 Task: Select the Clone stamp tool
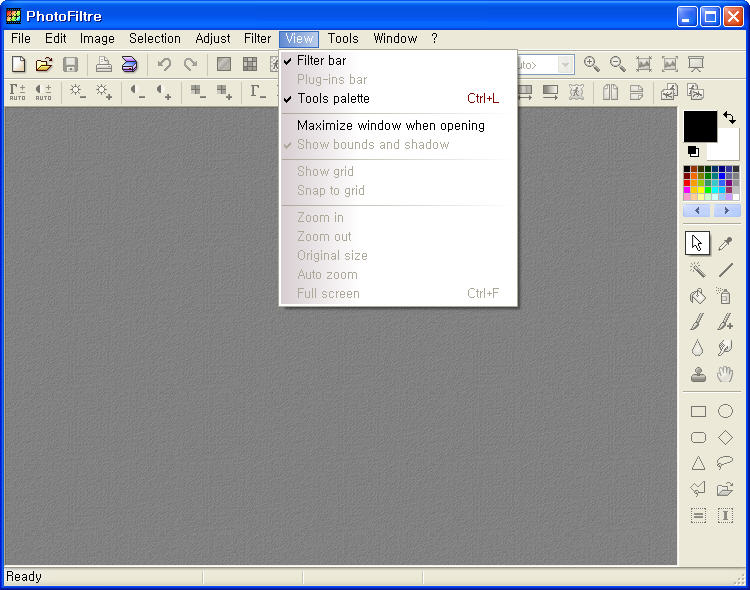(698, 374)
